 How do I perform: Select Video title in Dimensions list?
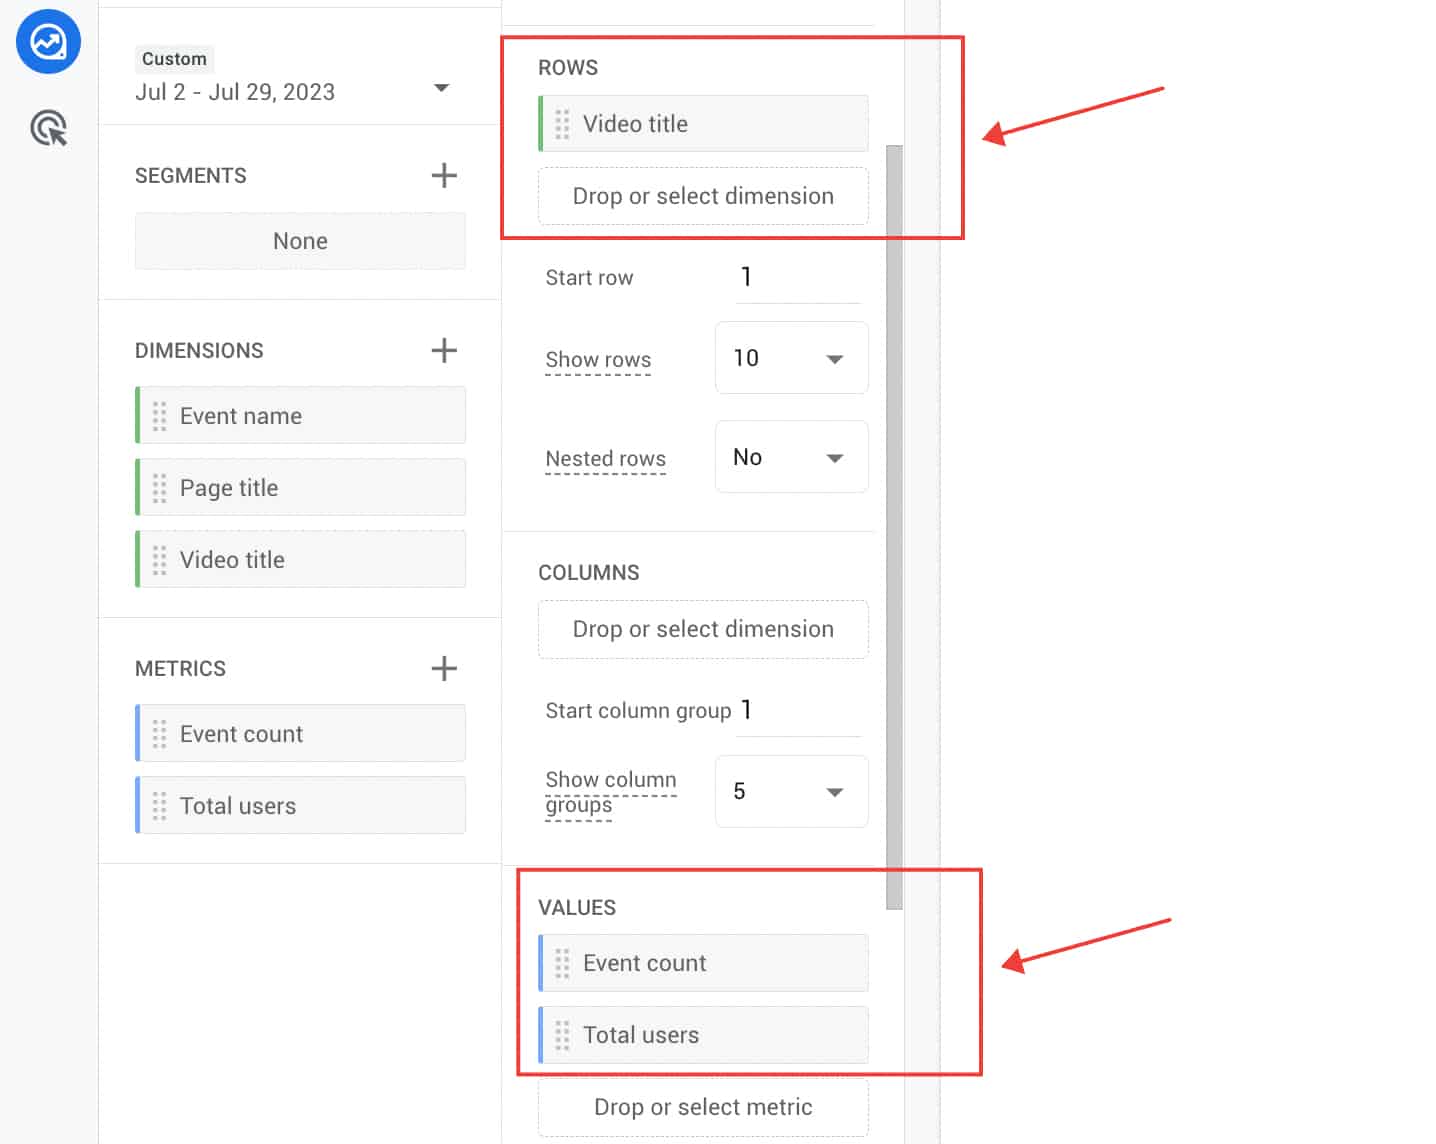click(x=300, y=560)
